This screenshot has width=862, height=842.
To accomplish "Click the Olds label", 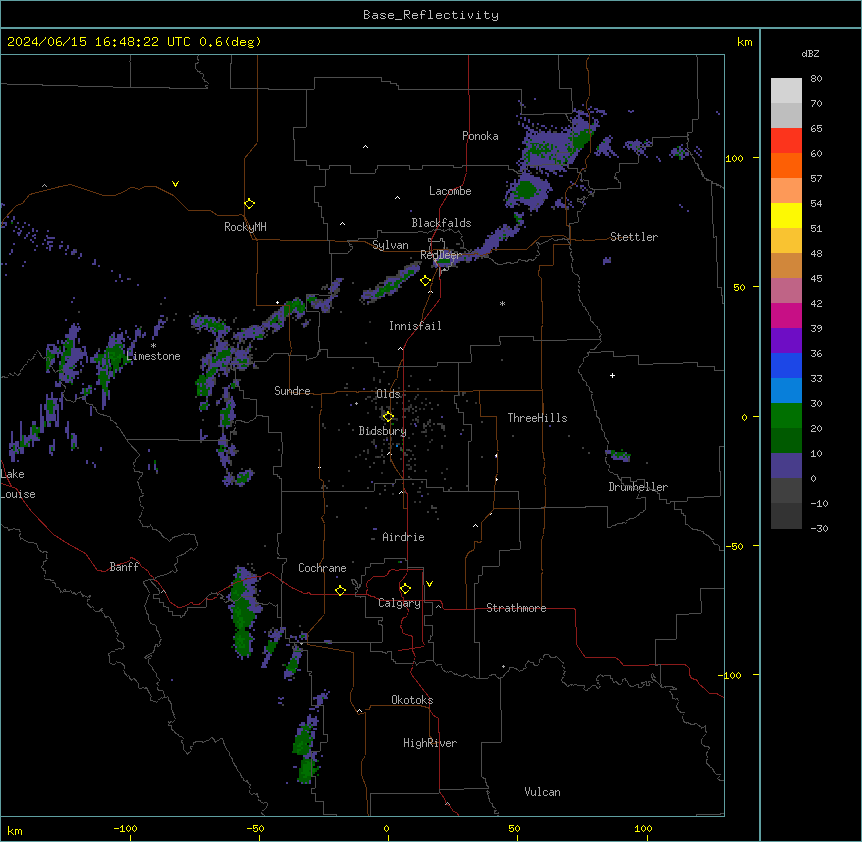I will (x=388, y=394).
